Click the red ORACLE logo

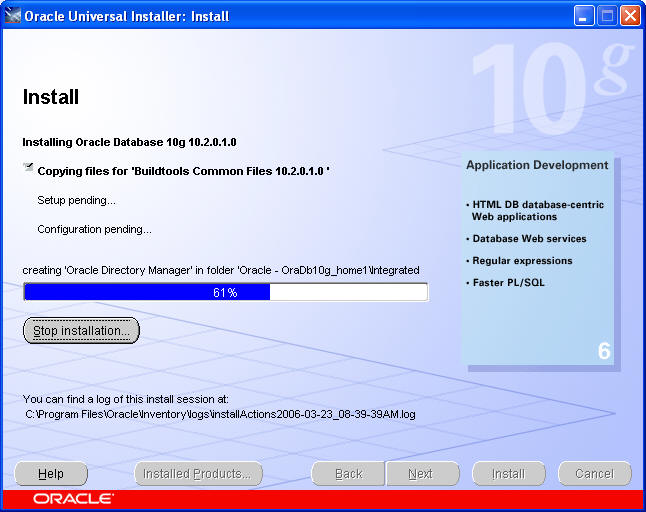pos(73,498)
